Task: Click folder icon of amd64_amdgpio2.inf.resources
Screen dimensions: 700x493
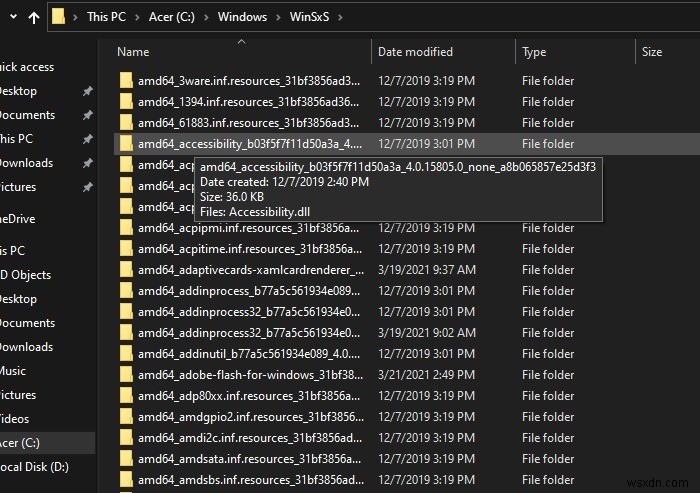Action: tap(126, 417)
